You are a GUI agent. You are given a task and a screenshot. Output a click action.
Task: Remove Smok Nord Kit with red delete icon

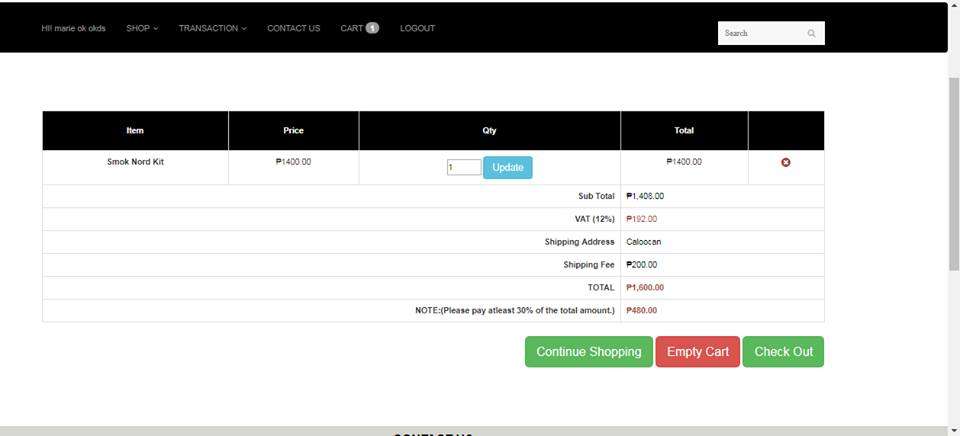pyautogui.click(x=786, y=162)
